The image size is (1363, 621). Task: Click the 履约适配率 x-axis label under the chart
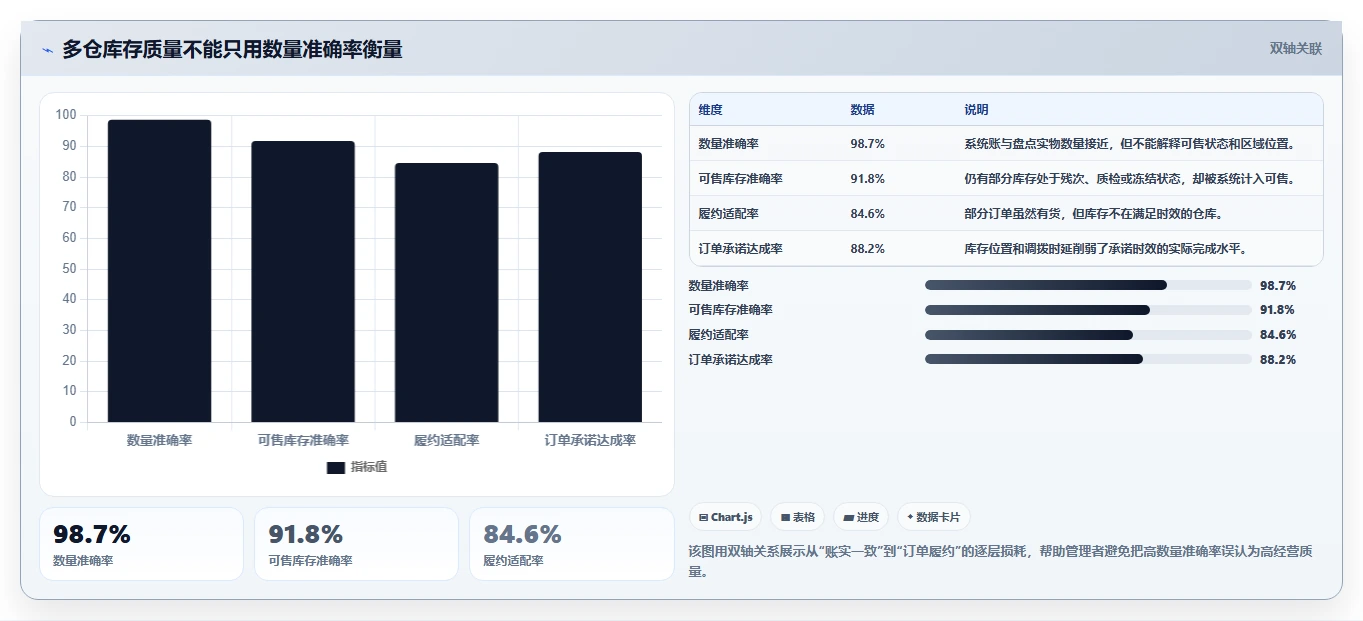(447, 440)
